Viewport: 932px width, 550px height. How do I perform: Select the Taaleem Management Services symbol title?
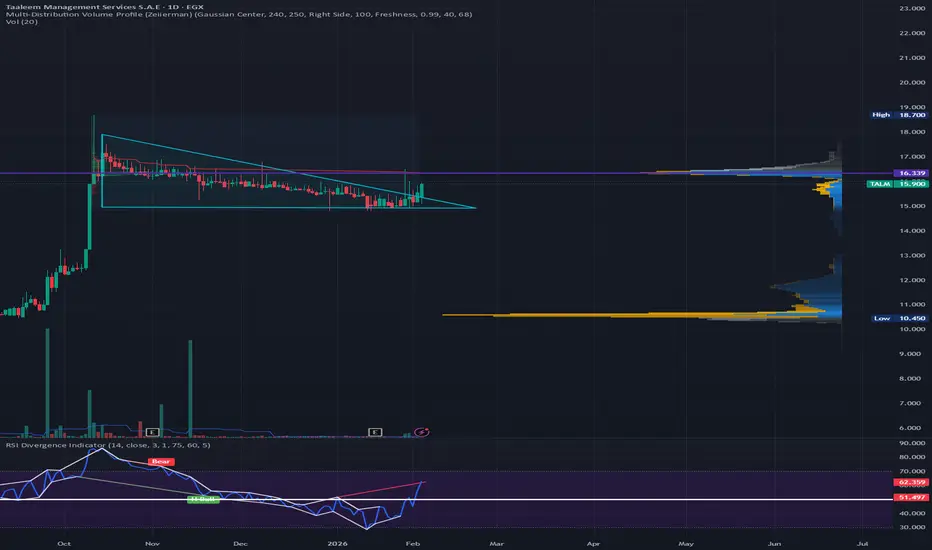(x=105, y=7)
